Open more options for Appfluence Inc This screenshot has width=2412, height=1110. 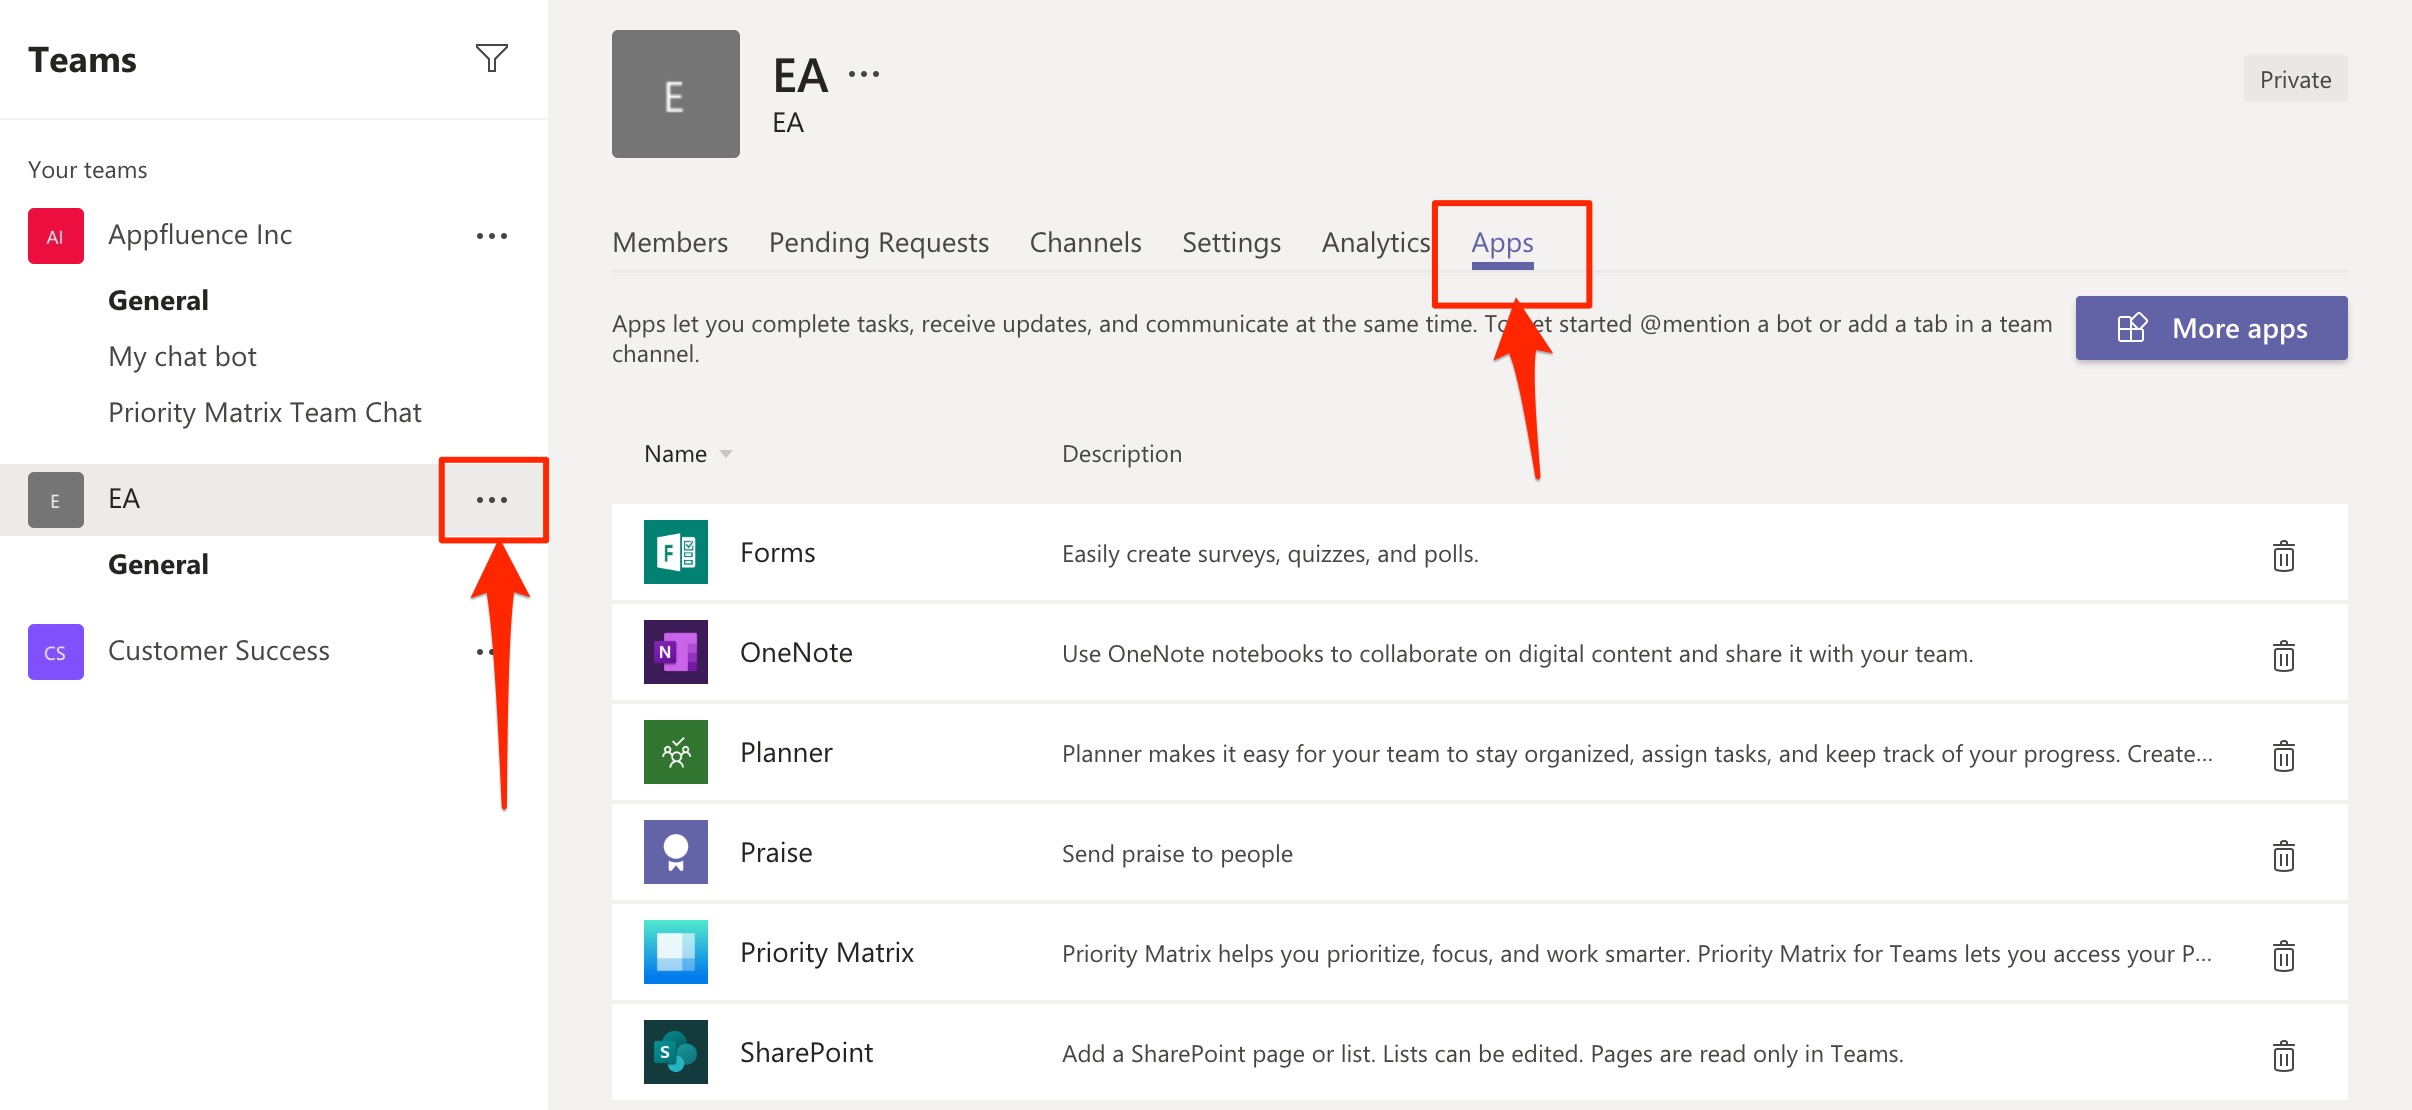(492, 235)
